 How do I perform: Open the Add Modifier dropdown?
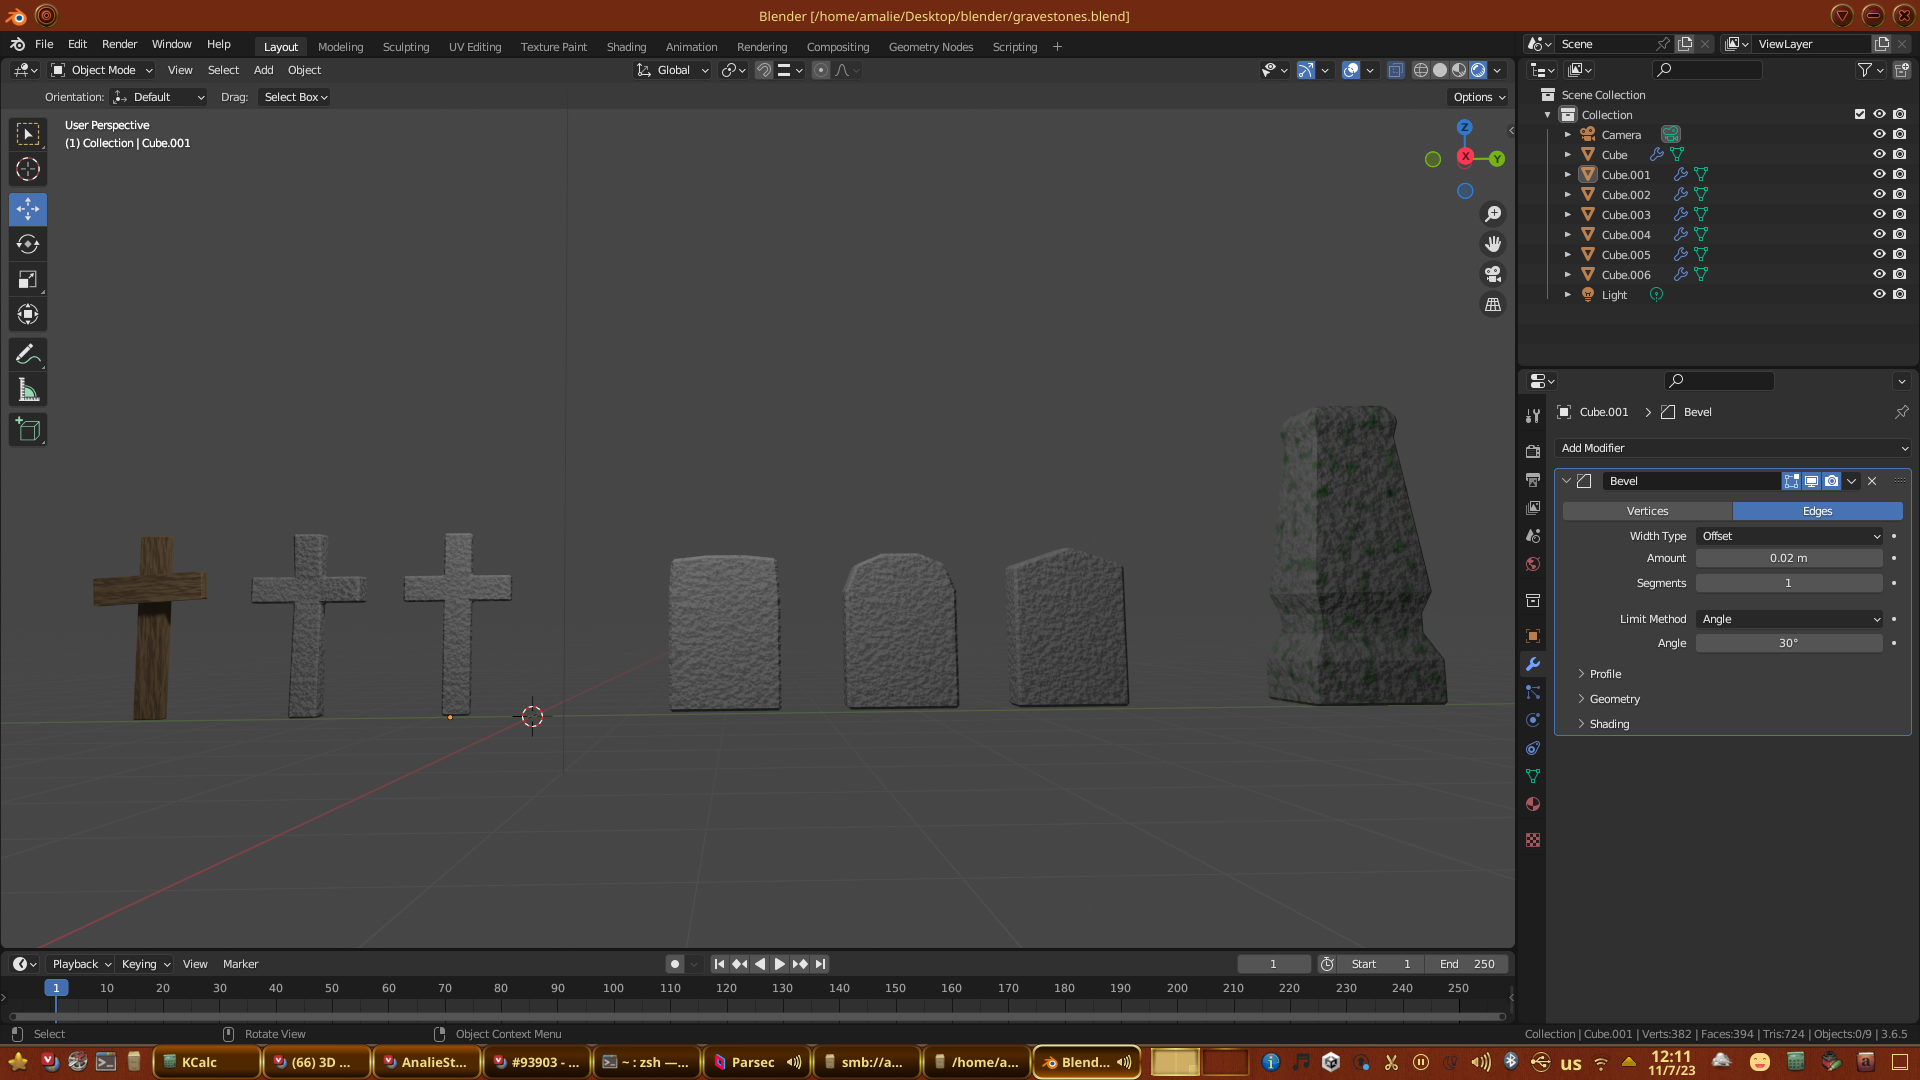(1732, 448)
